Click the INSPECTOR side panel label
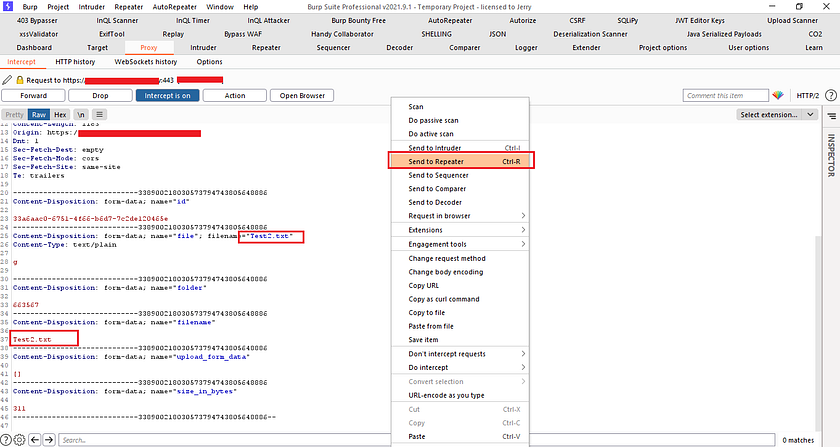Viewport: 840px width, 447px height. click(831, 155)
